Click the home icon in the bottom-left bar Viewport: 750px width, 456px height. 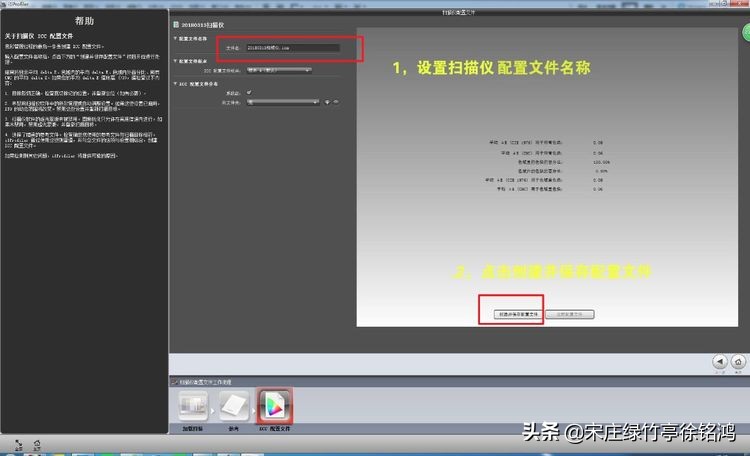(x=37, y=444)
